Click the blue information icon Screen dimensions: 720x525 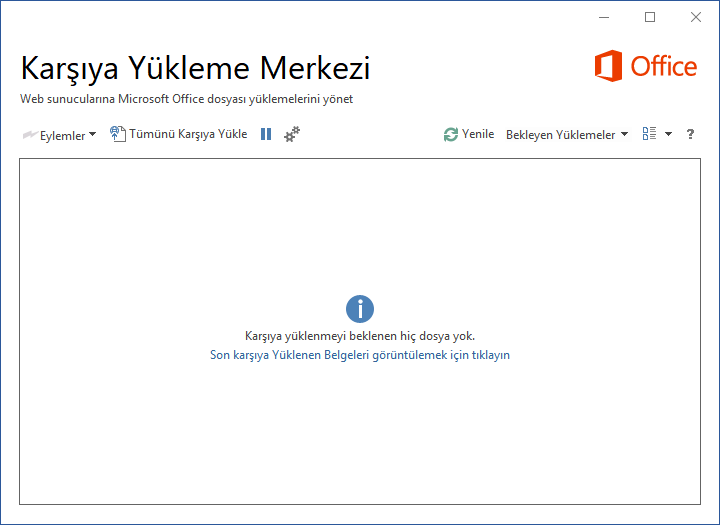360,309
